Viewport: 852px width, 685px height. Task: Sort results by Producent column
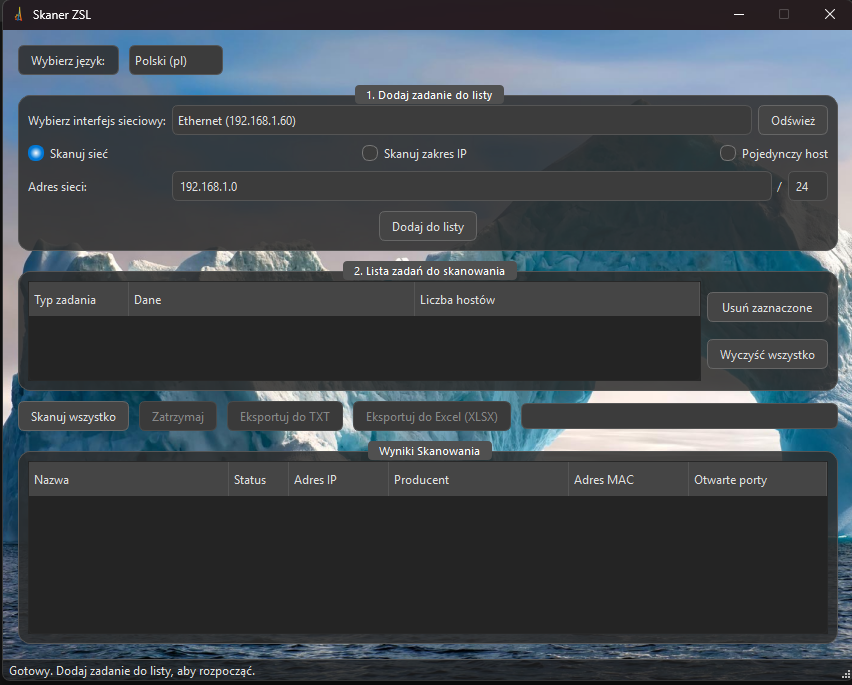click(478, 480)
